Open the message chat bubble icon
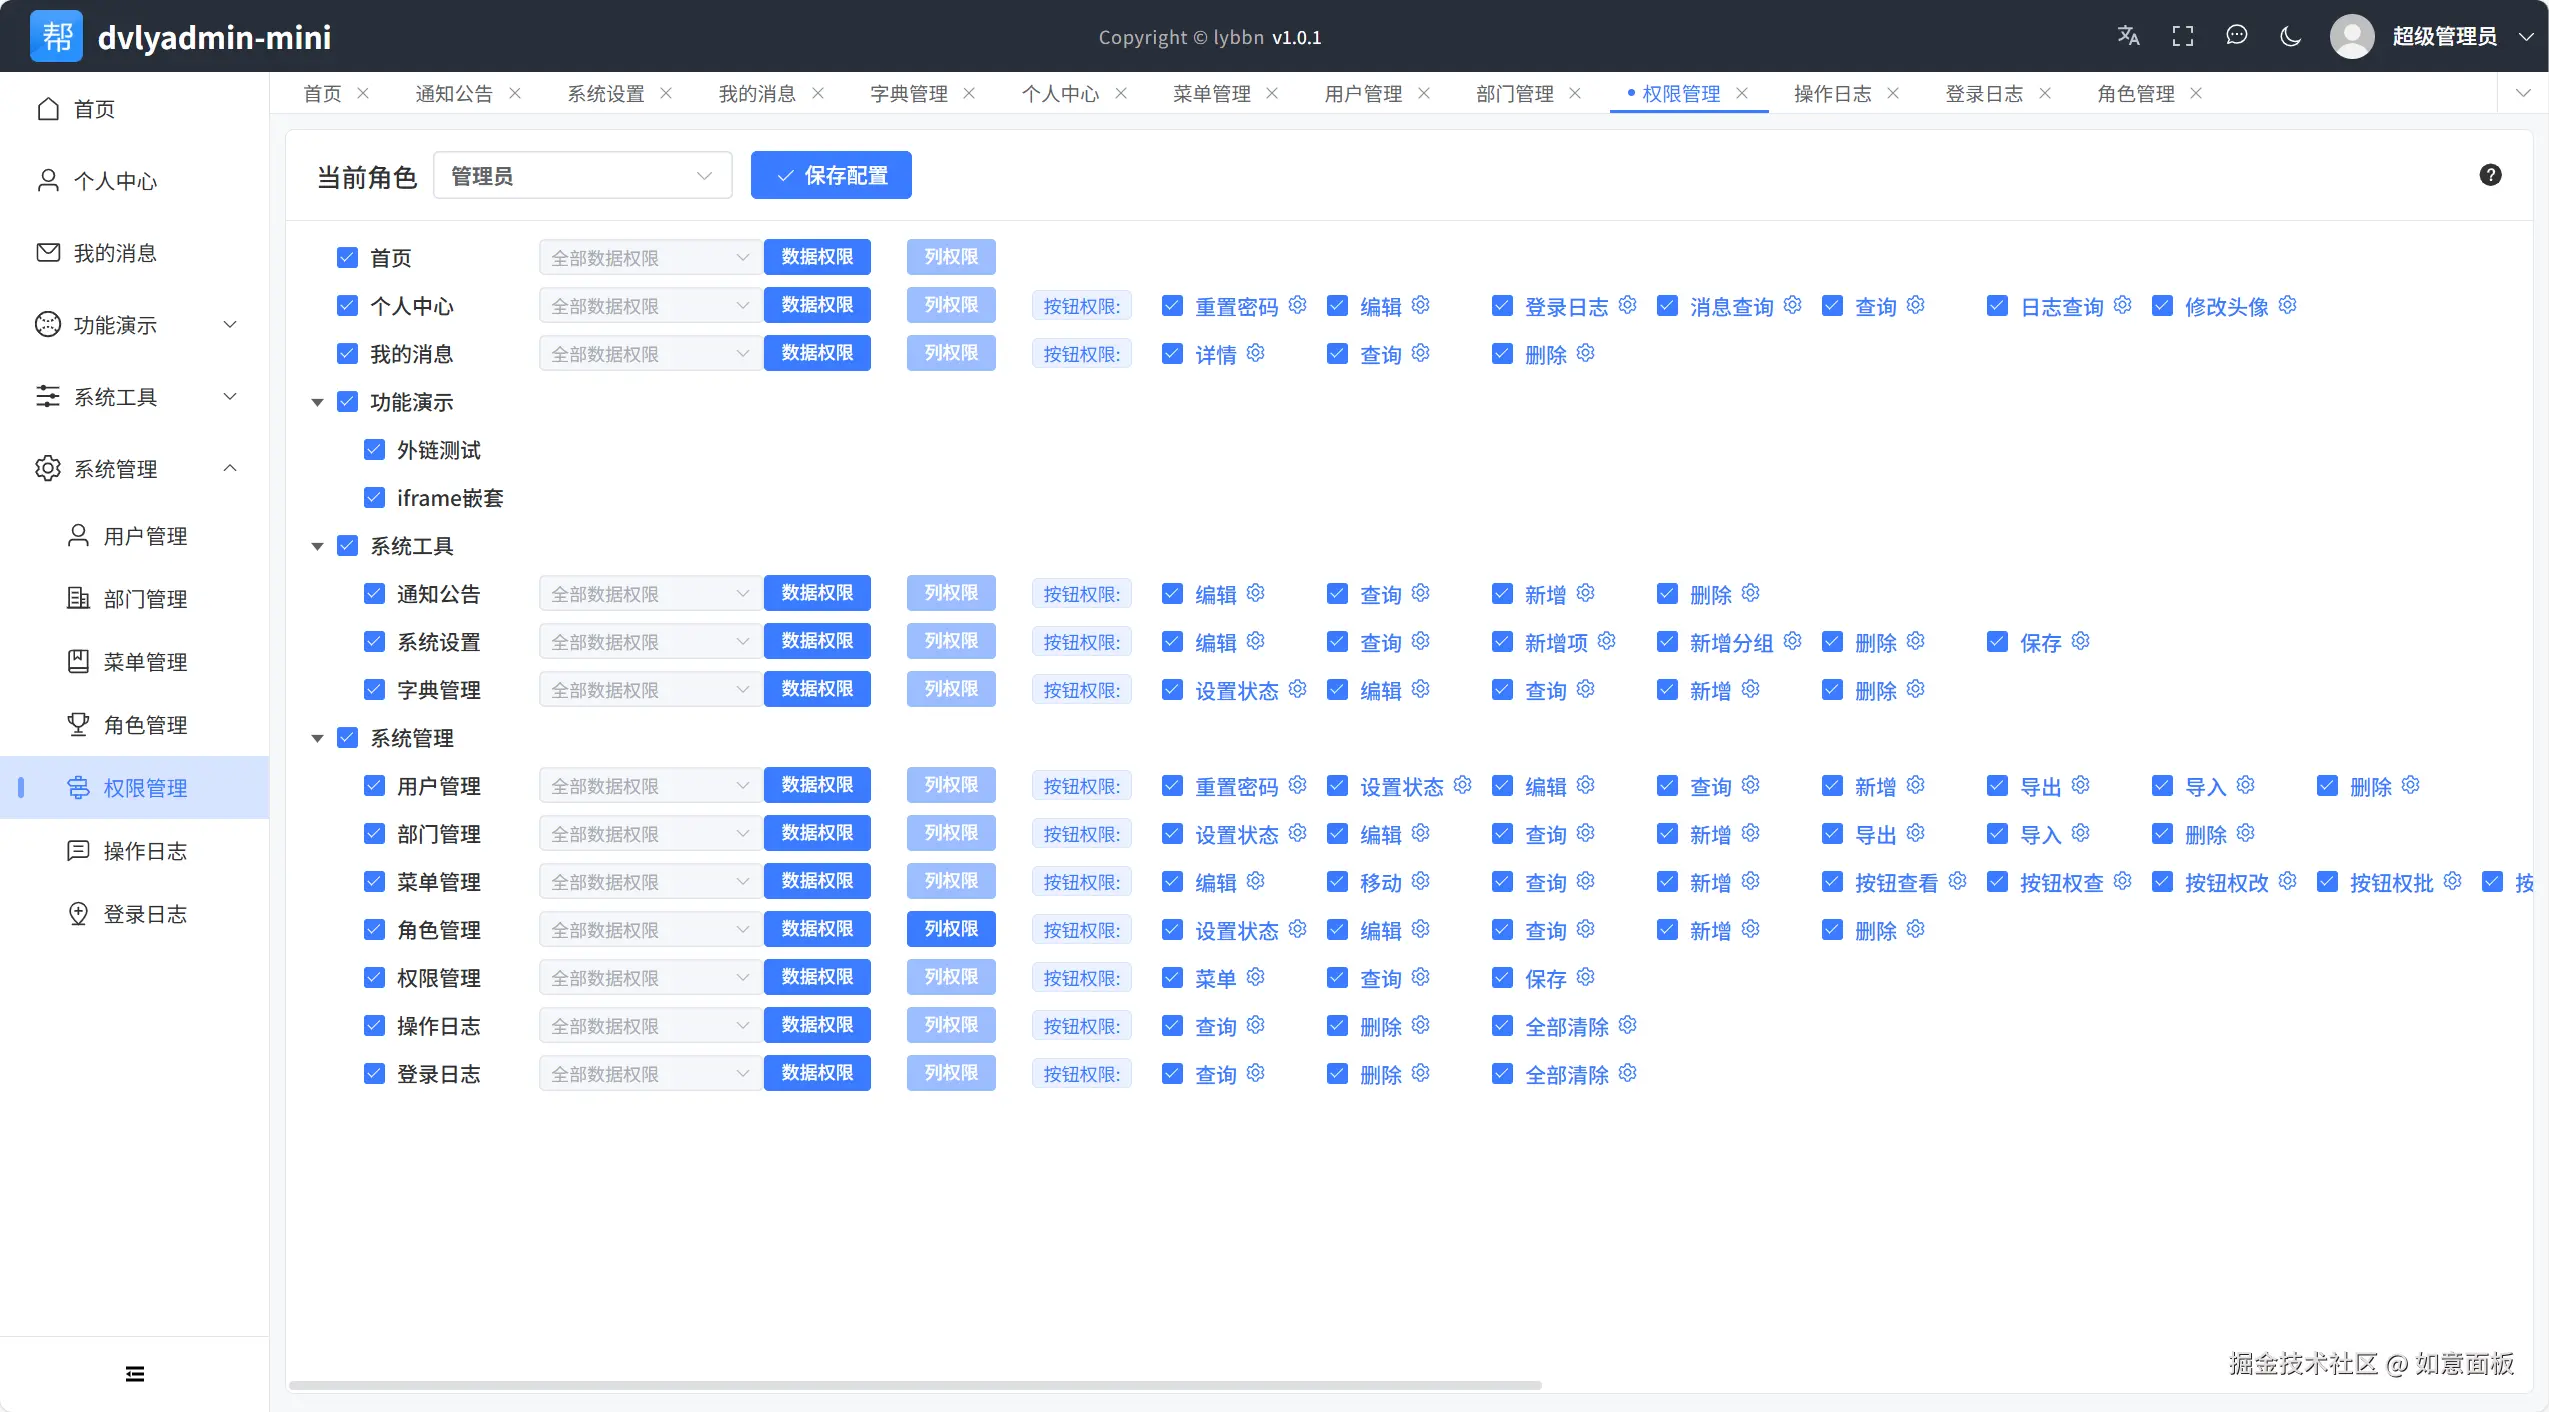Viewport: 2549px width, 1412px height. tap(2236, 36)
